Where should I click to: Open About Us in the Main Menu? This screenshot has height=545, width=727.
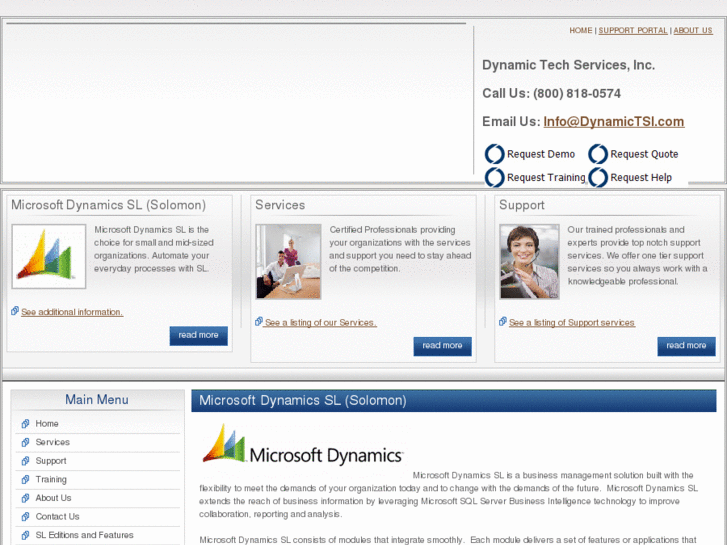(53, 498)
